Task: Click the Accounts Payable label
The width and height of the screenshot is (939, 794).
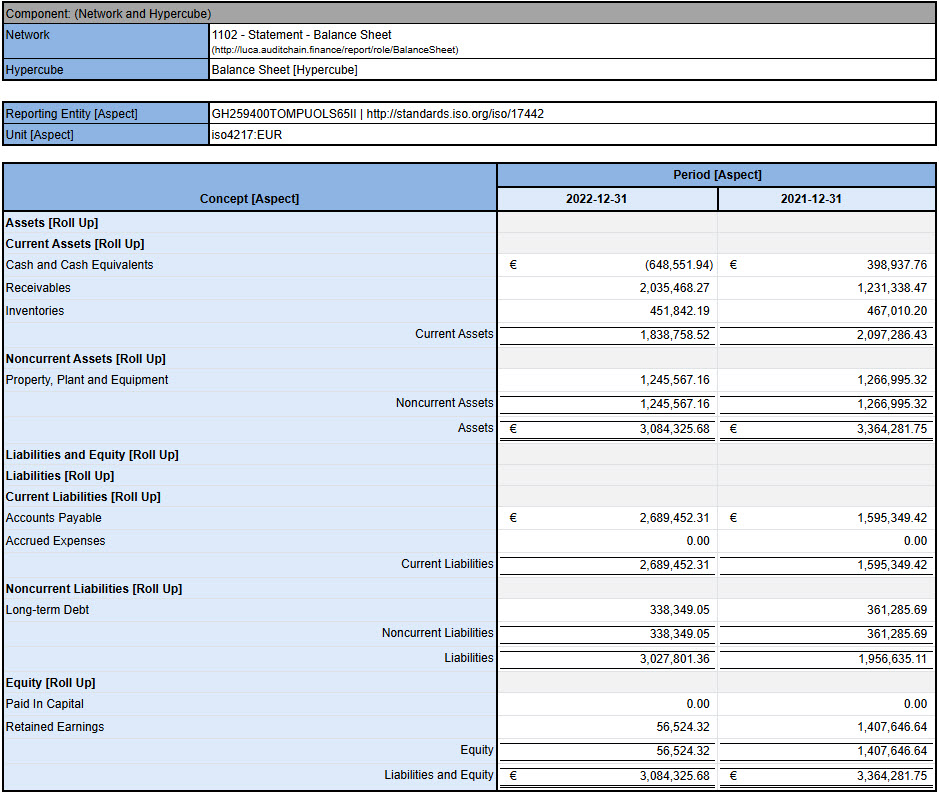Action: [x=53, y=517]
